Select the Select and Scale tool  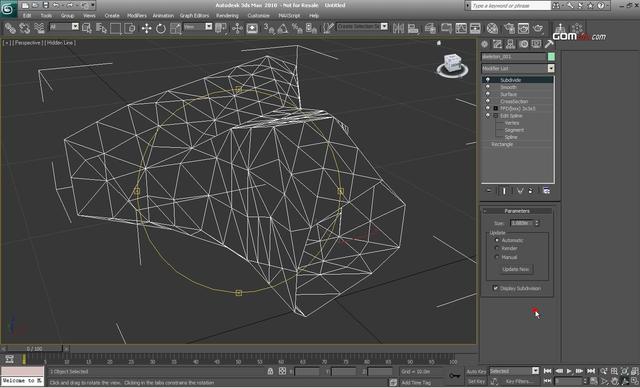176,28
